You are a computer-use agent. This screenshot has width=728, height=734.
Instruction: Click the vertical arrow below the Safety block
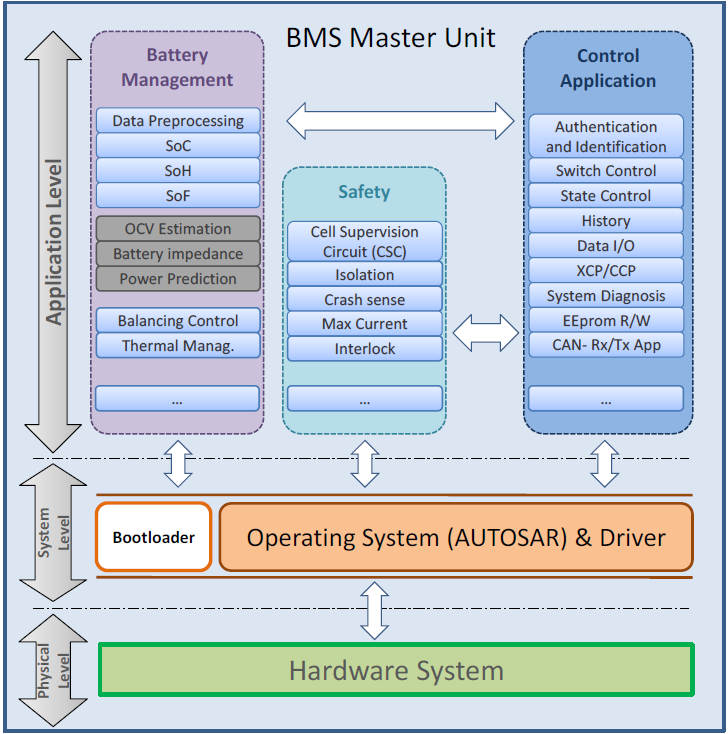click(x=366, y=462)
